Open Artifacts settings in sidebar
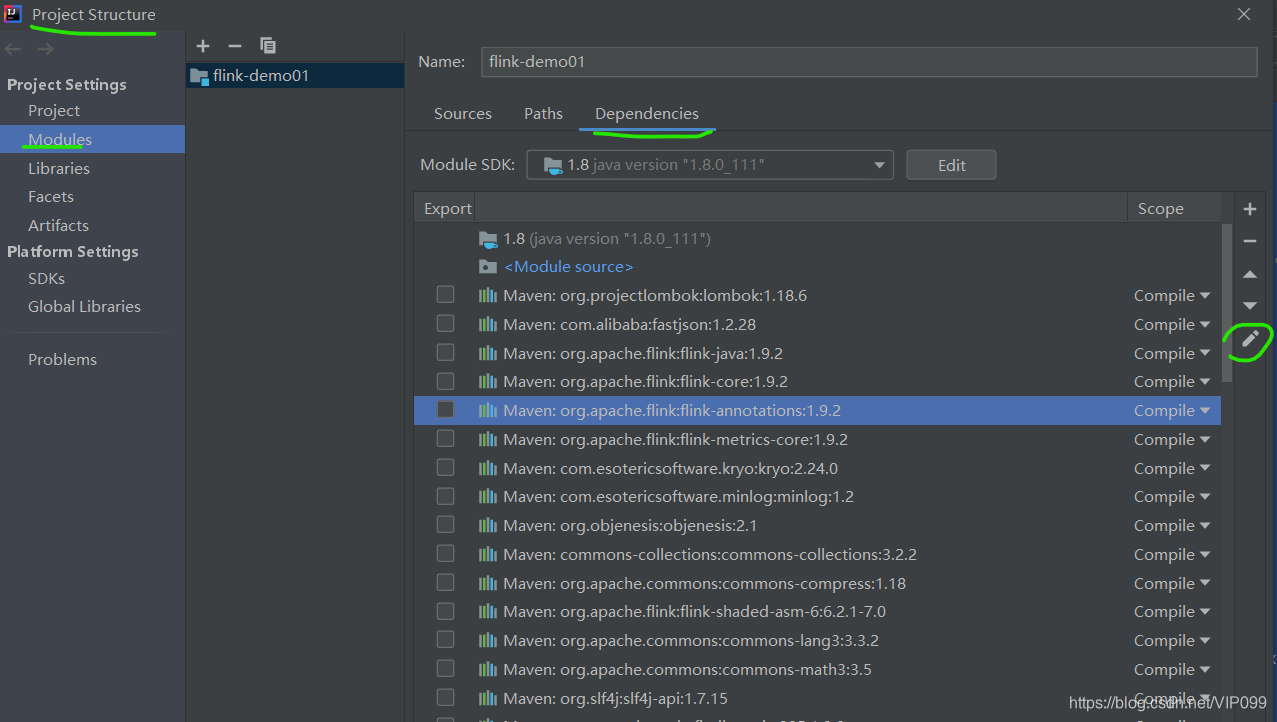 tap(58, 225)
